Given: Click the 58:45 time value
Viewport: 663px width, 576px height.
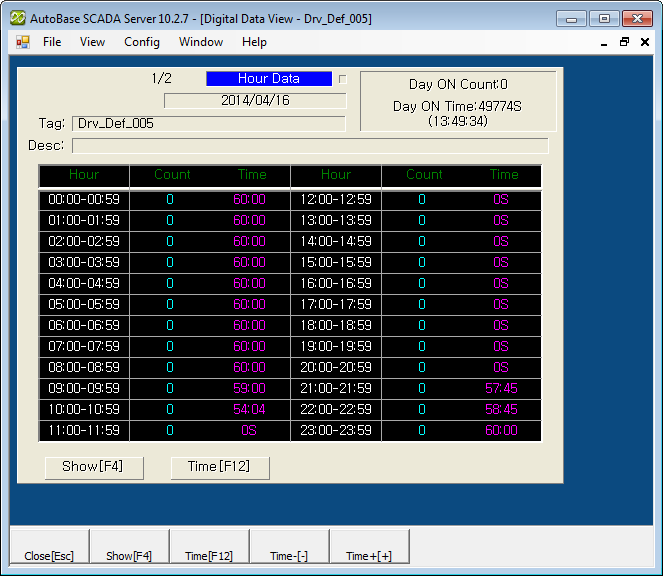Looking at the screenshot, I should pos(501,409).
